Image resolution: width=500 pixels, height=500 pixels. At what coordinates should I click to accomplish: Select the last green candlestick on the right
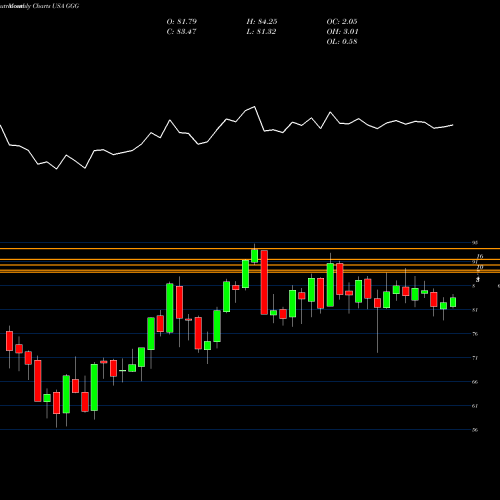453,302
